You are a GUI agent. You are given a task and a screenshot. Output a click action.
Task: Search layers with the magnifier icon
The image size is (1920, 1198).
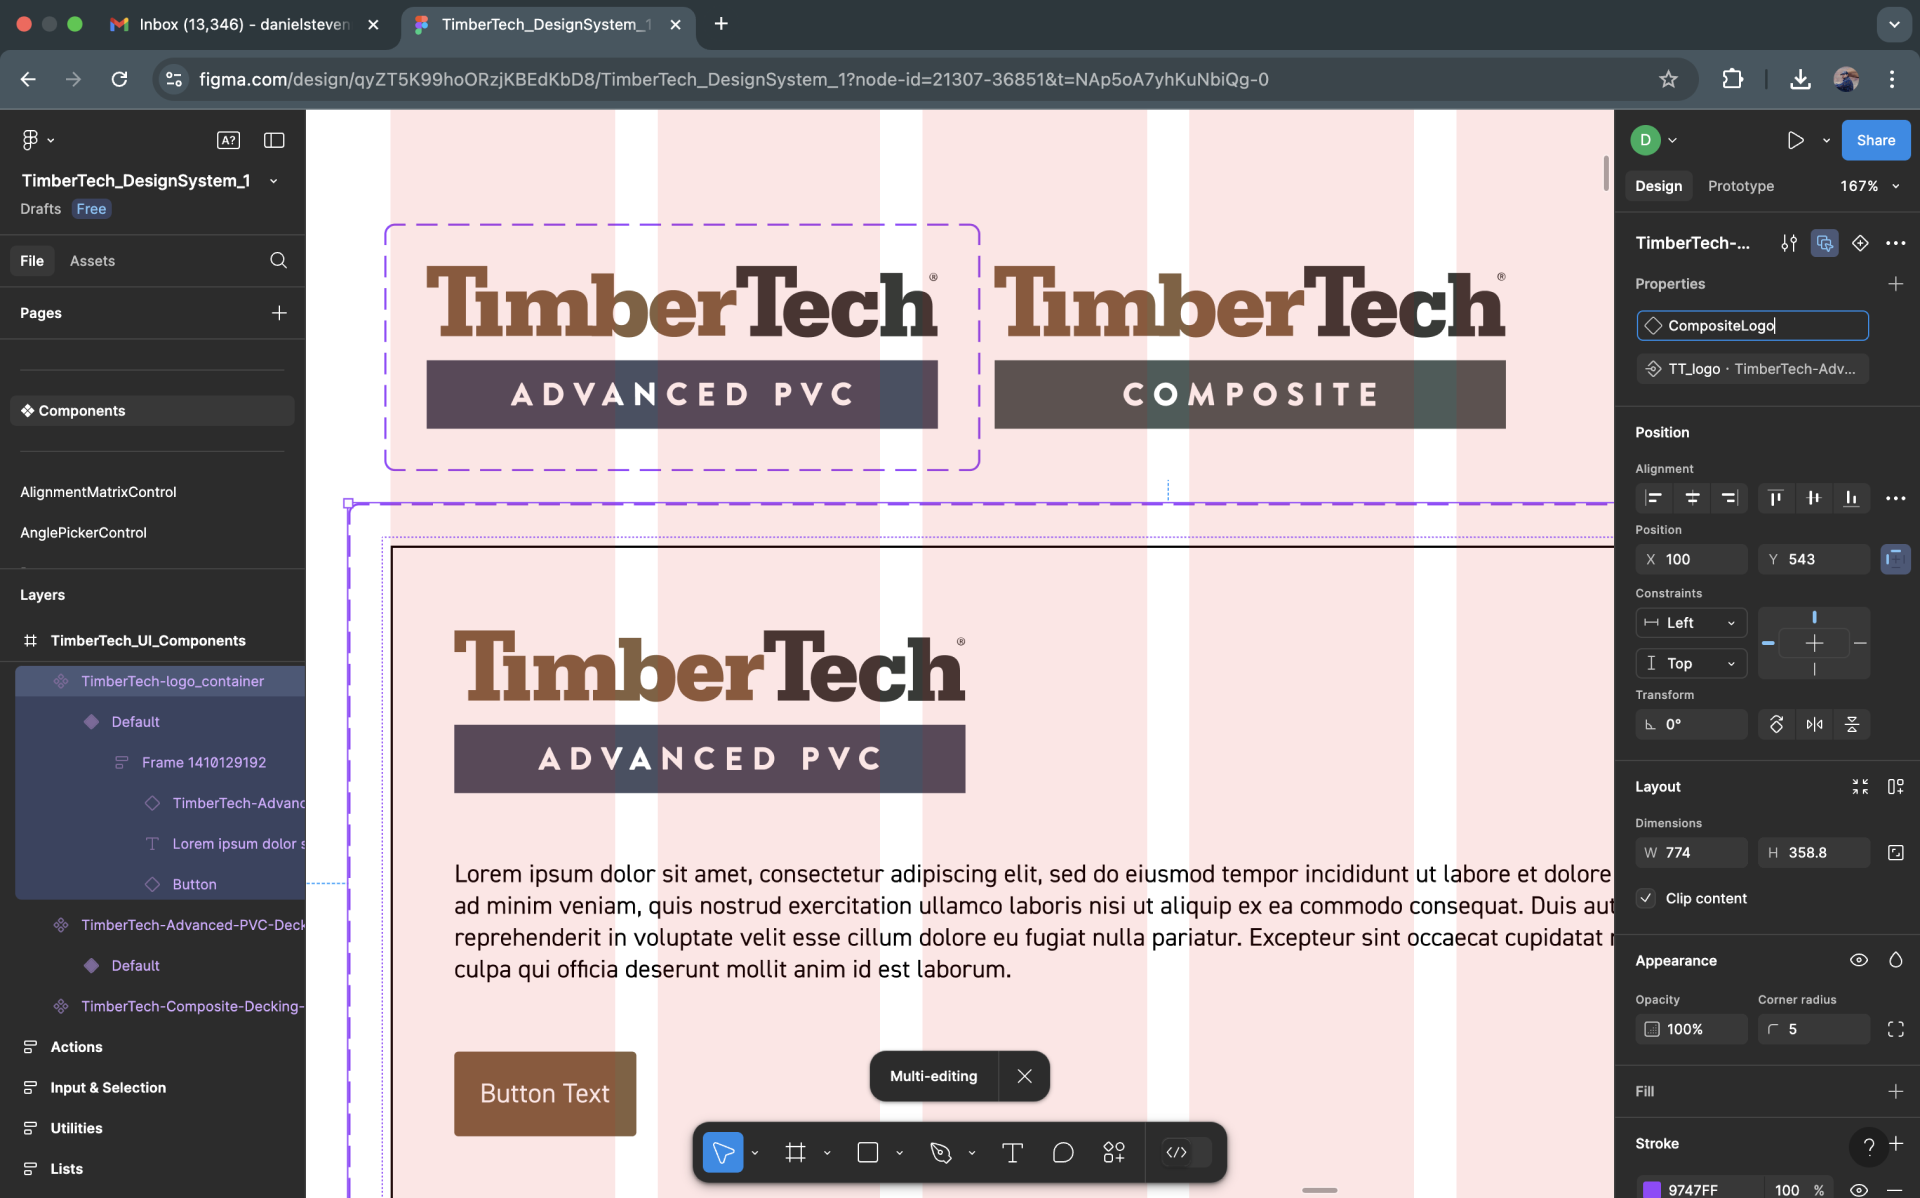(278, 260)
